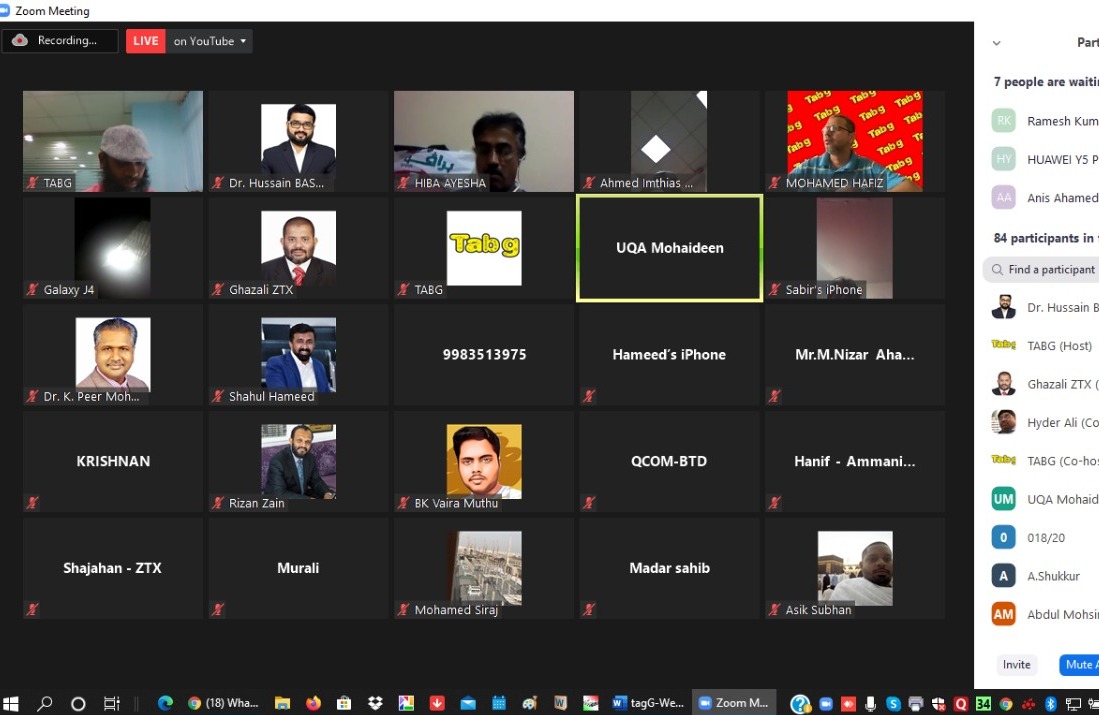The width and height of the screenshot is (1099, 715).
Task: Click the muted mic icon on KRISHNAN tile
Action: tap(33, 503)
